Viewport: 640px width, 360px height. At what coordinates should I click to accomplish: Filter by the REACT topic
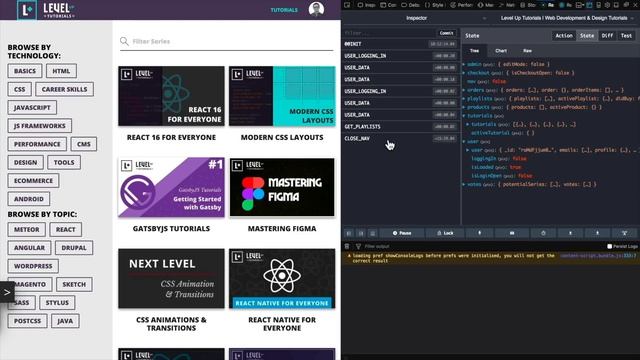click(65, 229)
